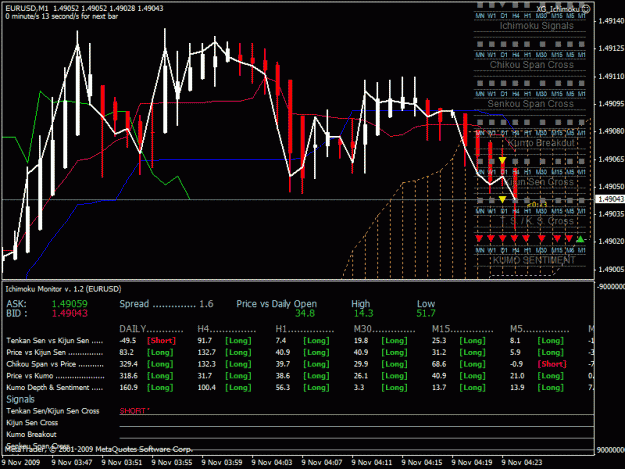Click the Price vs Daily Open value 34.8
625x469 pixels.
coord(305,314)
